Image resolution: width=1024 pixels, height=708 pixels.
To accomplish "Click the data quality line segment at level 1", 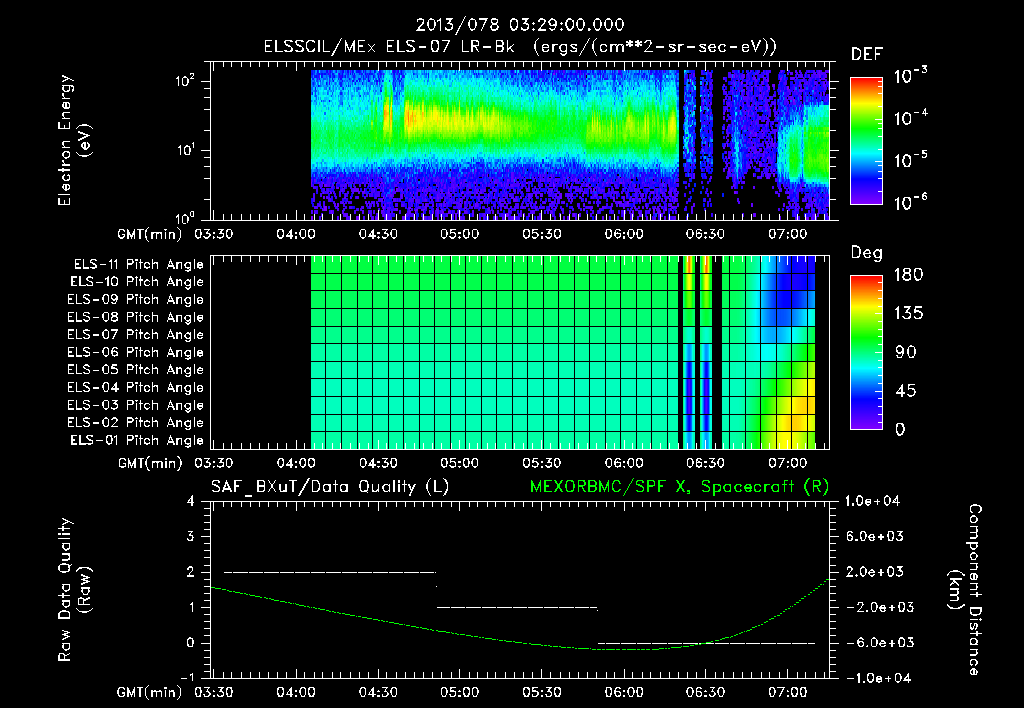I will [x=517, y=607].
